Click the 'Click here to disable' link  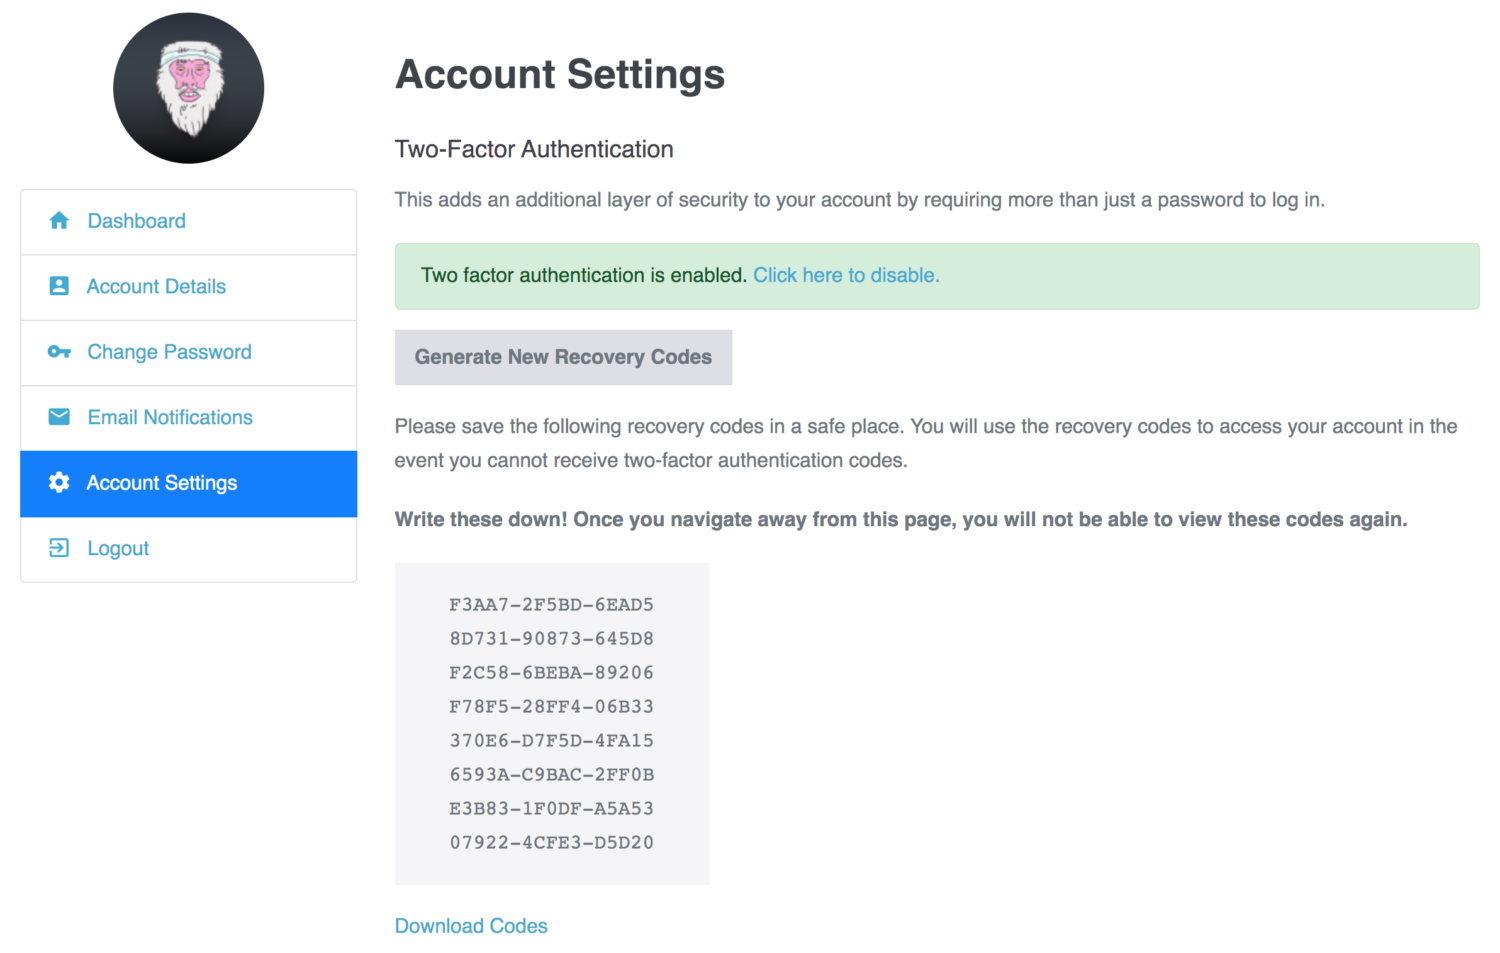pyautogui.click(x=846, y=275)
